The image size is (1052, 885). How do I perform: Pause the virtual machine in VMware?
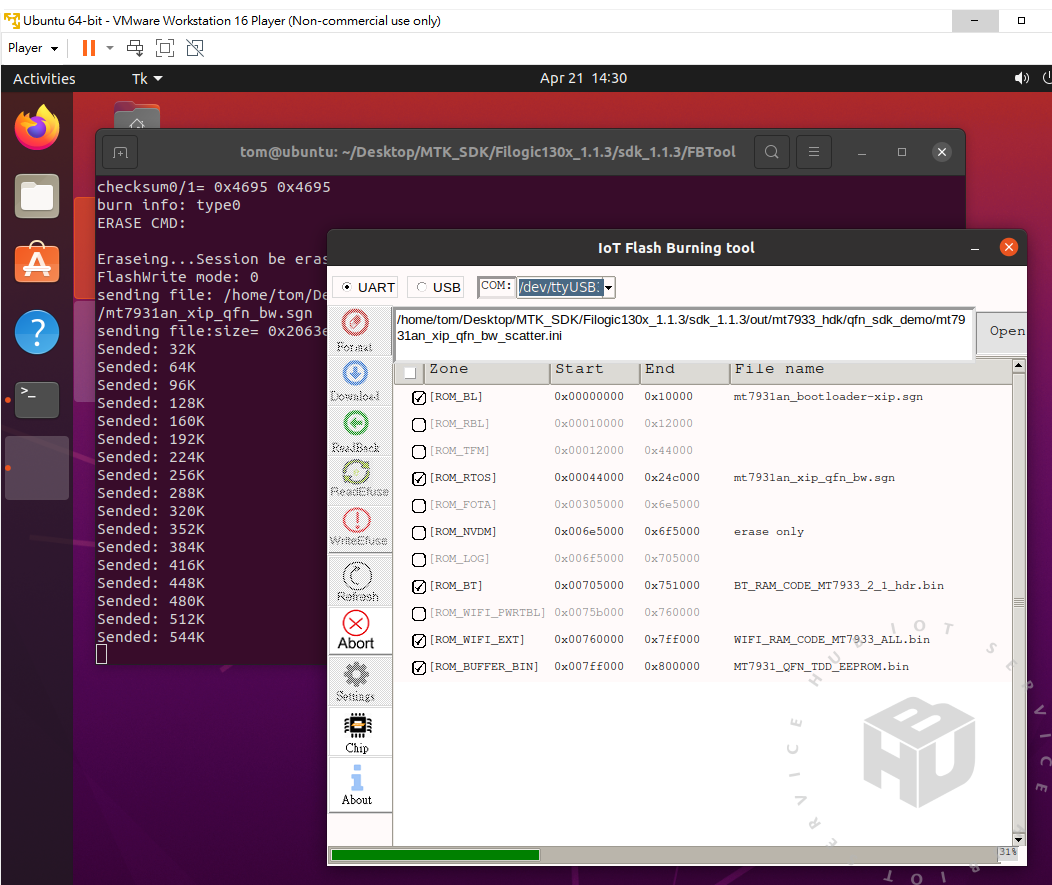click(89, 48)
